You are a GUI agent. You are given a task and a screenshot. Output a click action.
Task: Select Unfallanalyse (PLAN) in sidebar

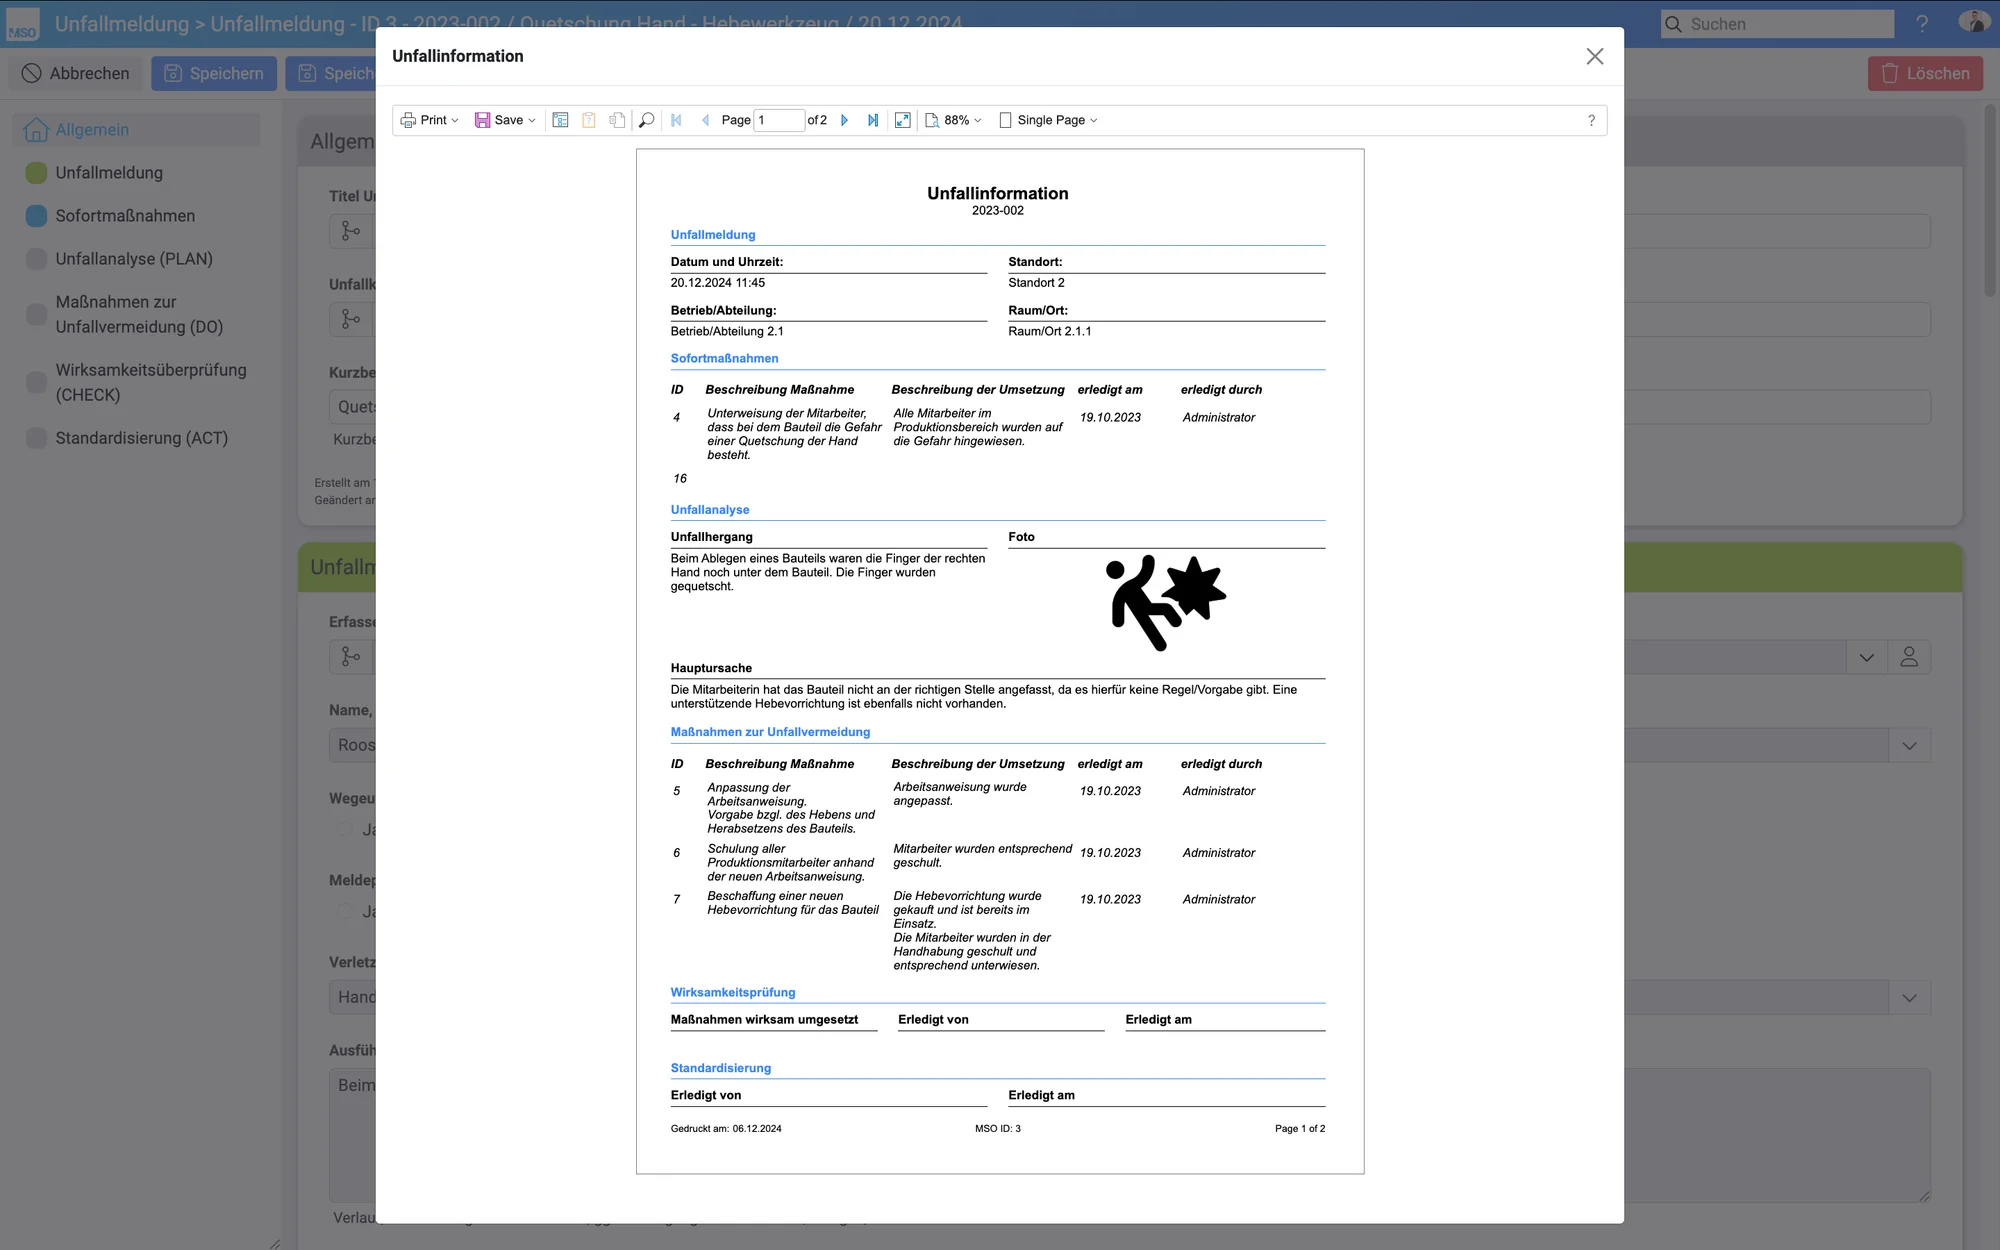click(x=134, y=259)
